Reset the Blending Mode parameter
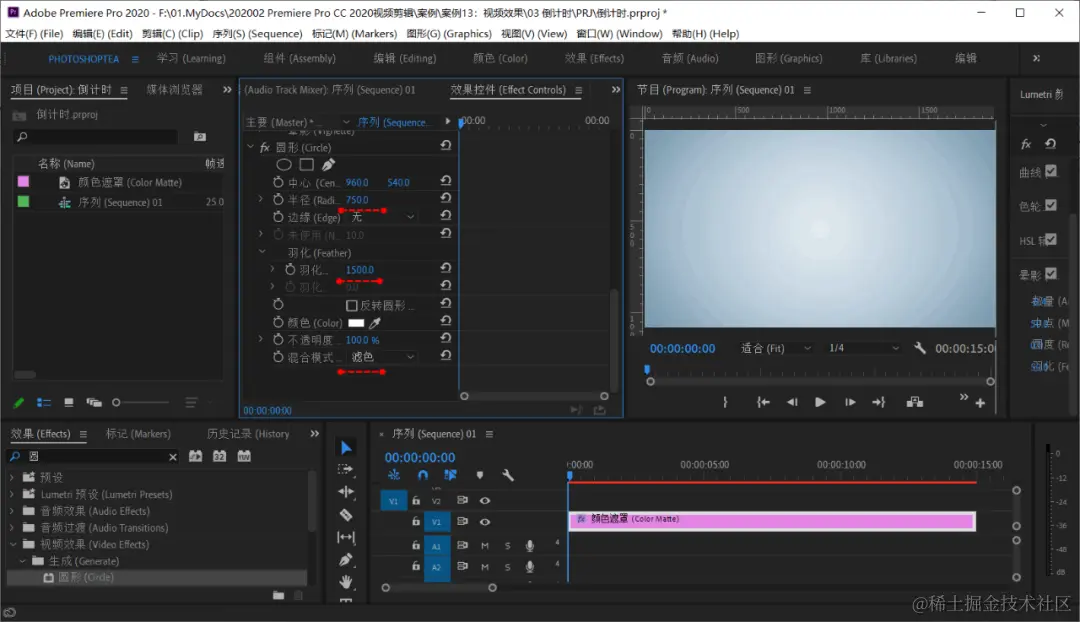Viewport: 1080px width, 622px height. click(x=446, y=355)
